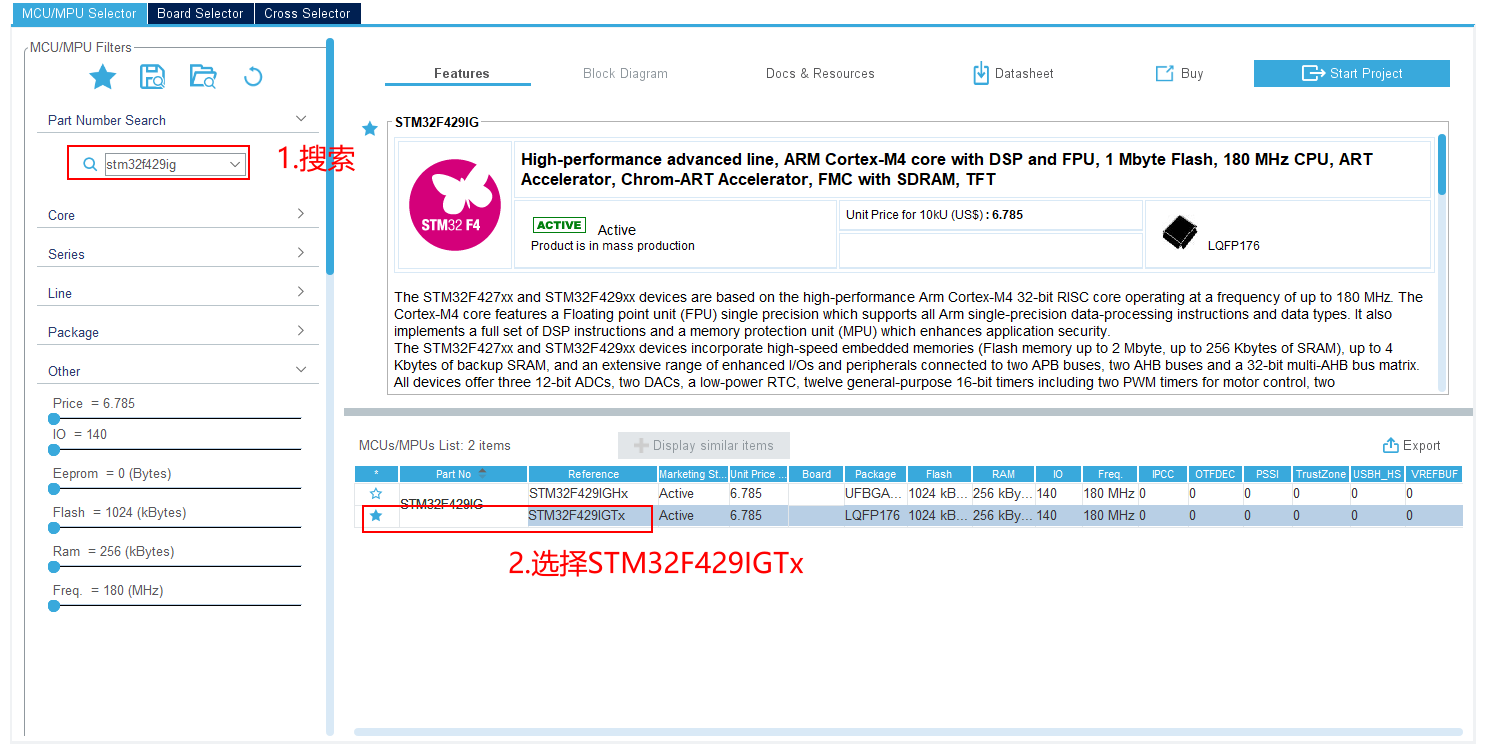Switch to the Board Selector tab
This screenshot has height=754, width=1486.
coord(200,13)
